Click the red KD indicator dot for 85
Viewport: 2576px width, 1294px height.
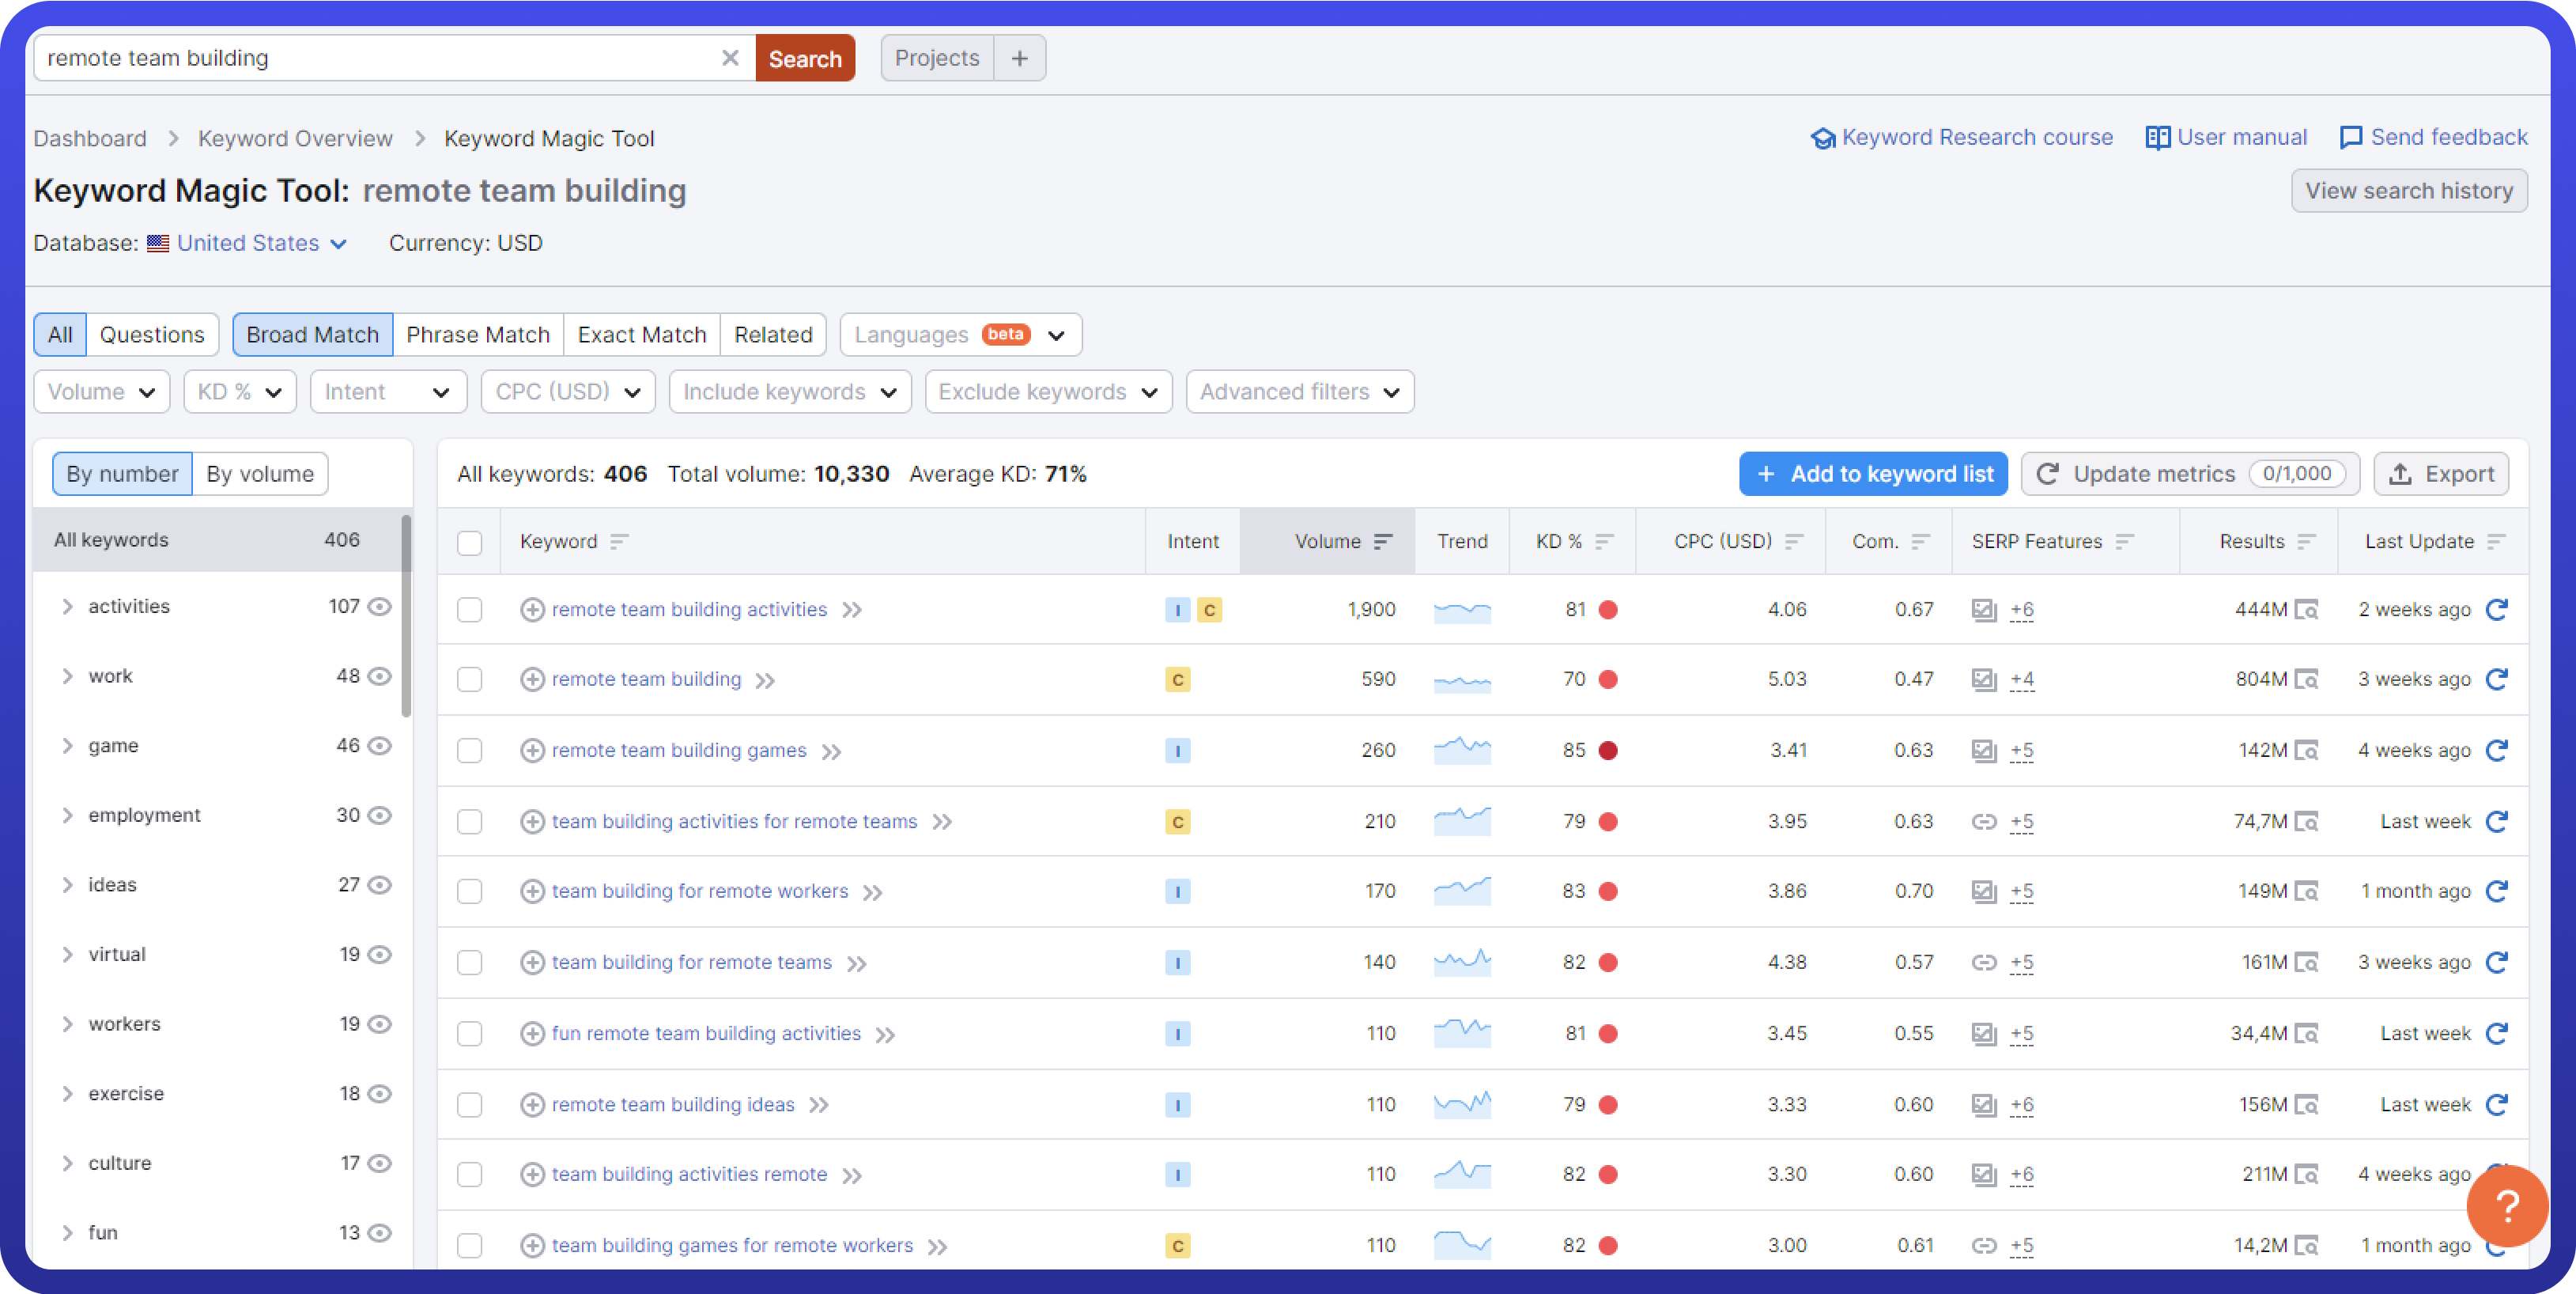1608,750
